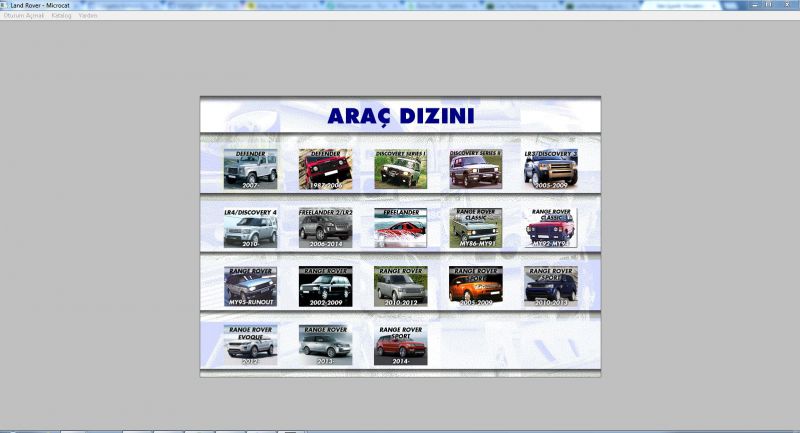The image size is (800, 433).
Task: Open the Katalog menu
Action: click(61, 16)
